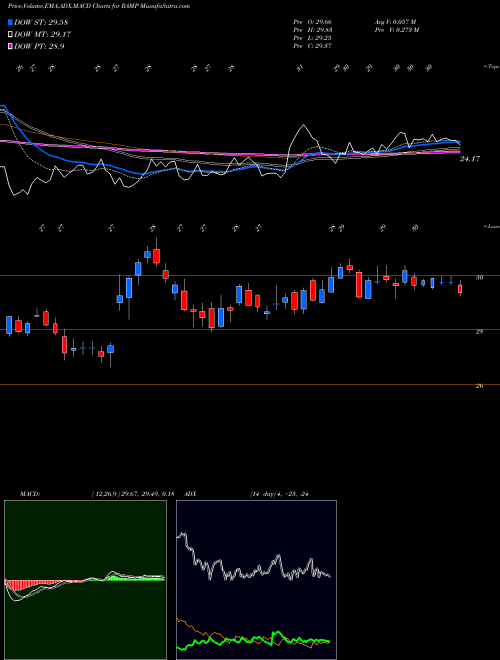Click the 'MACD:' panel heading
The width and height of the screenshot is (500, 660).
click(29, 494)
